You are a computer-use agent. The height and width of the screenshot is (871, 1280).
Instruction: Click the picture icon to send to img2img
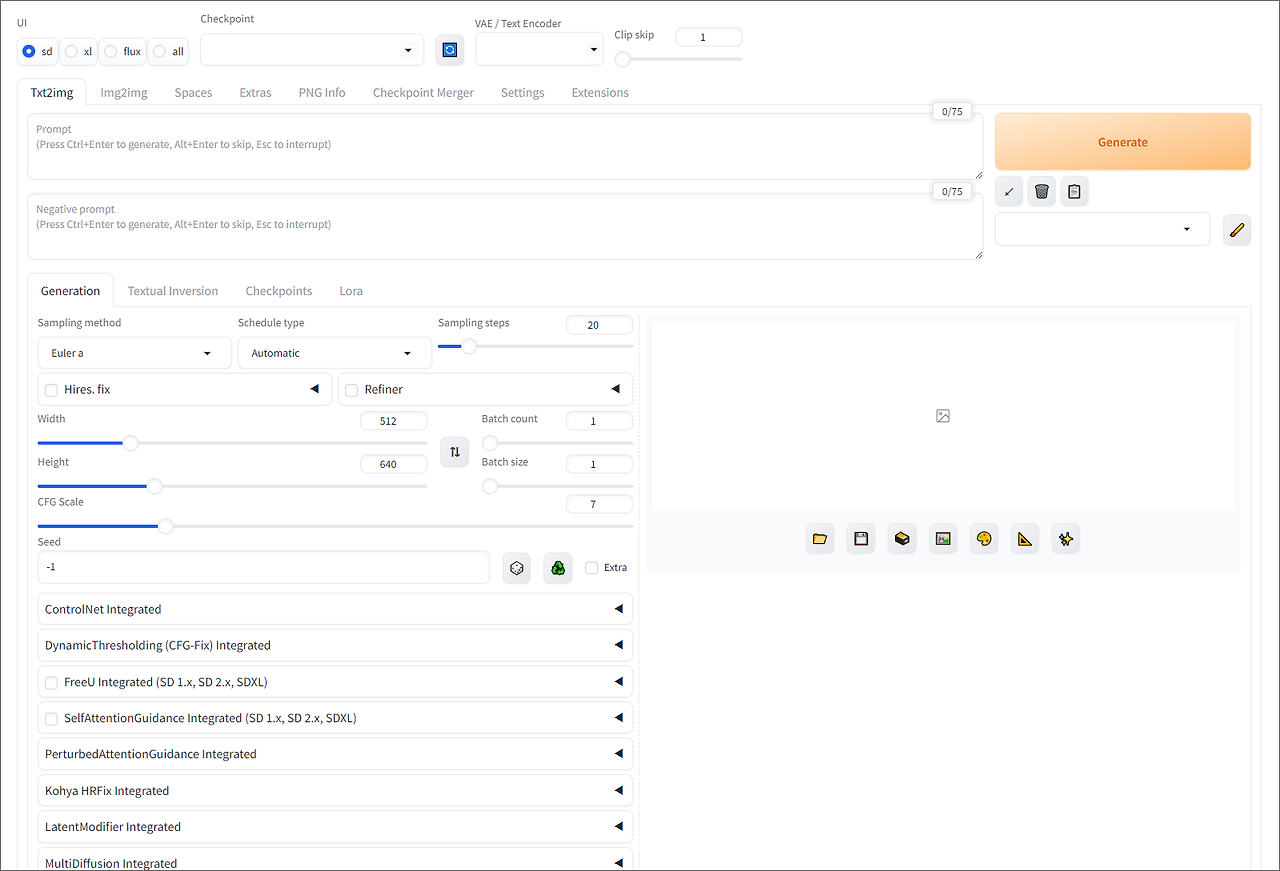943,539
